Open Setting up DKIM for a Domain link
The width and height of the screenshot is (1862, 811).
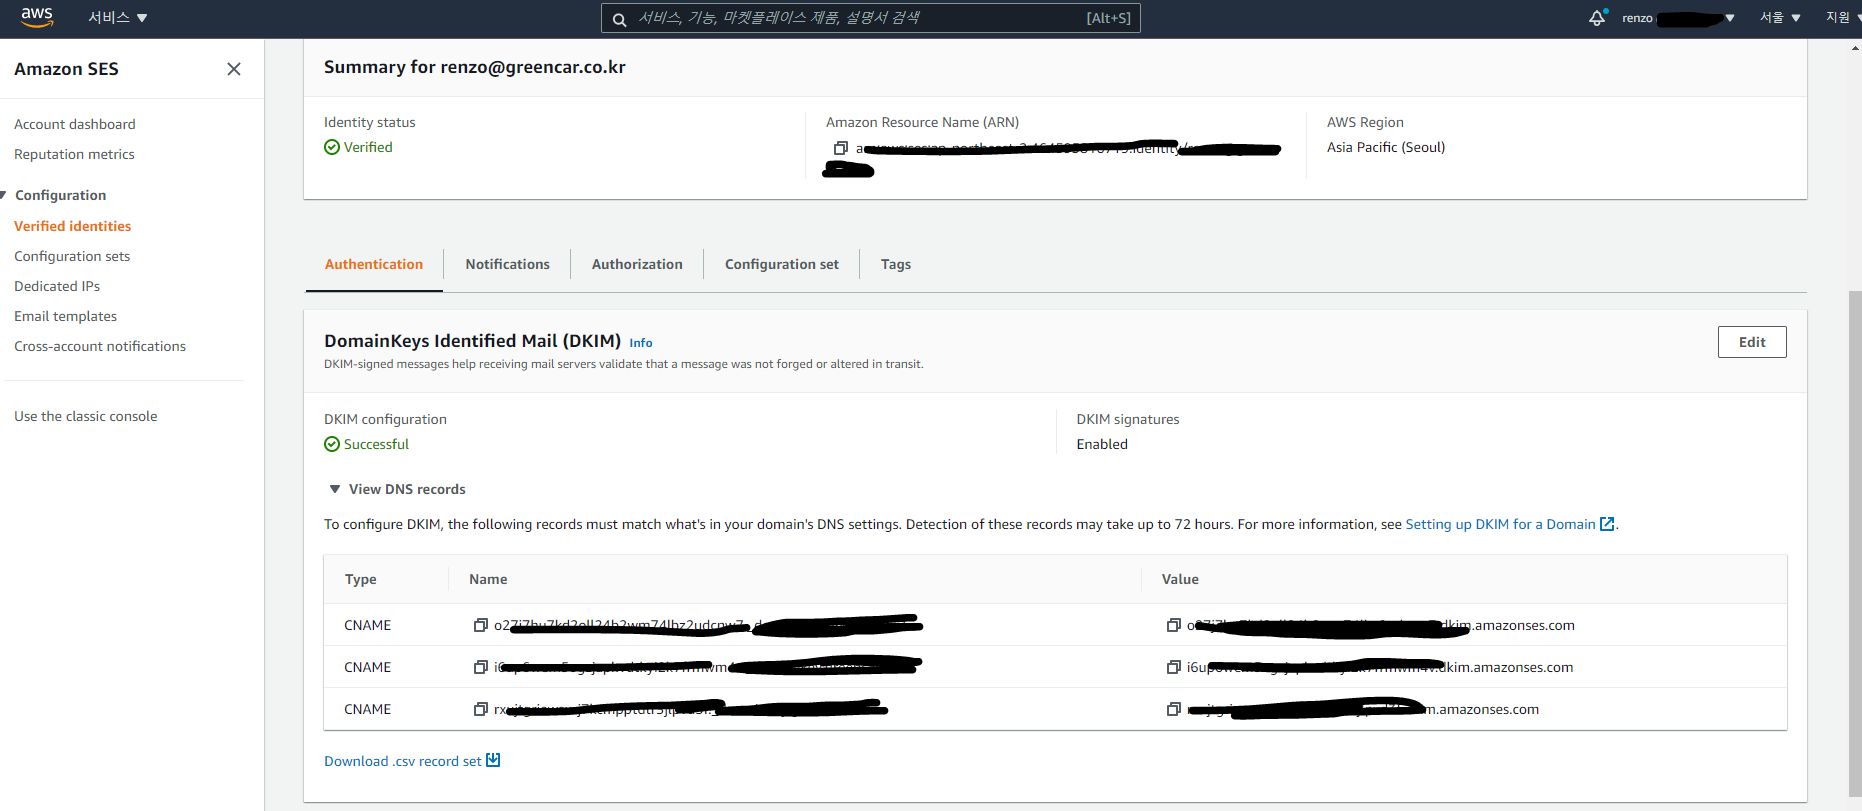click(x=1509, y=524)
